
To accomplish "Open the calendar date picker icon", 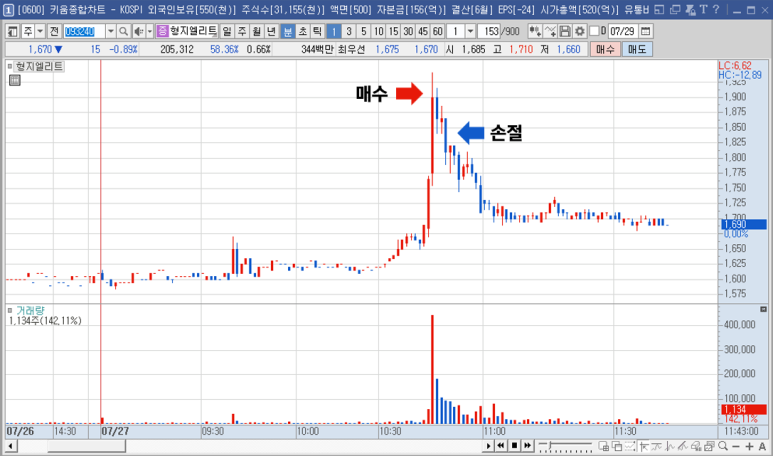I will point(645,32).
